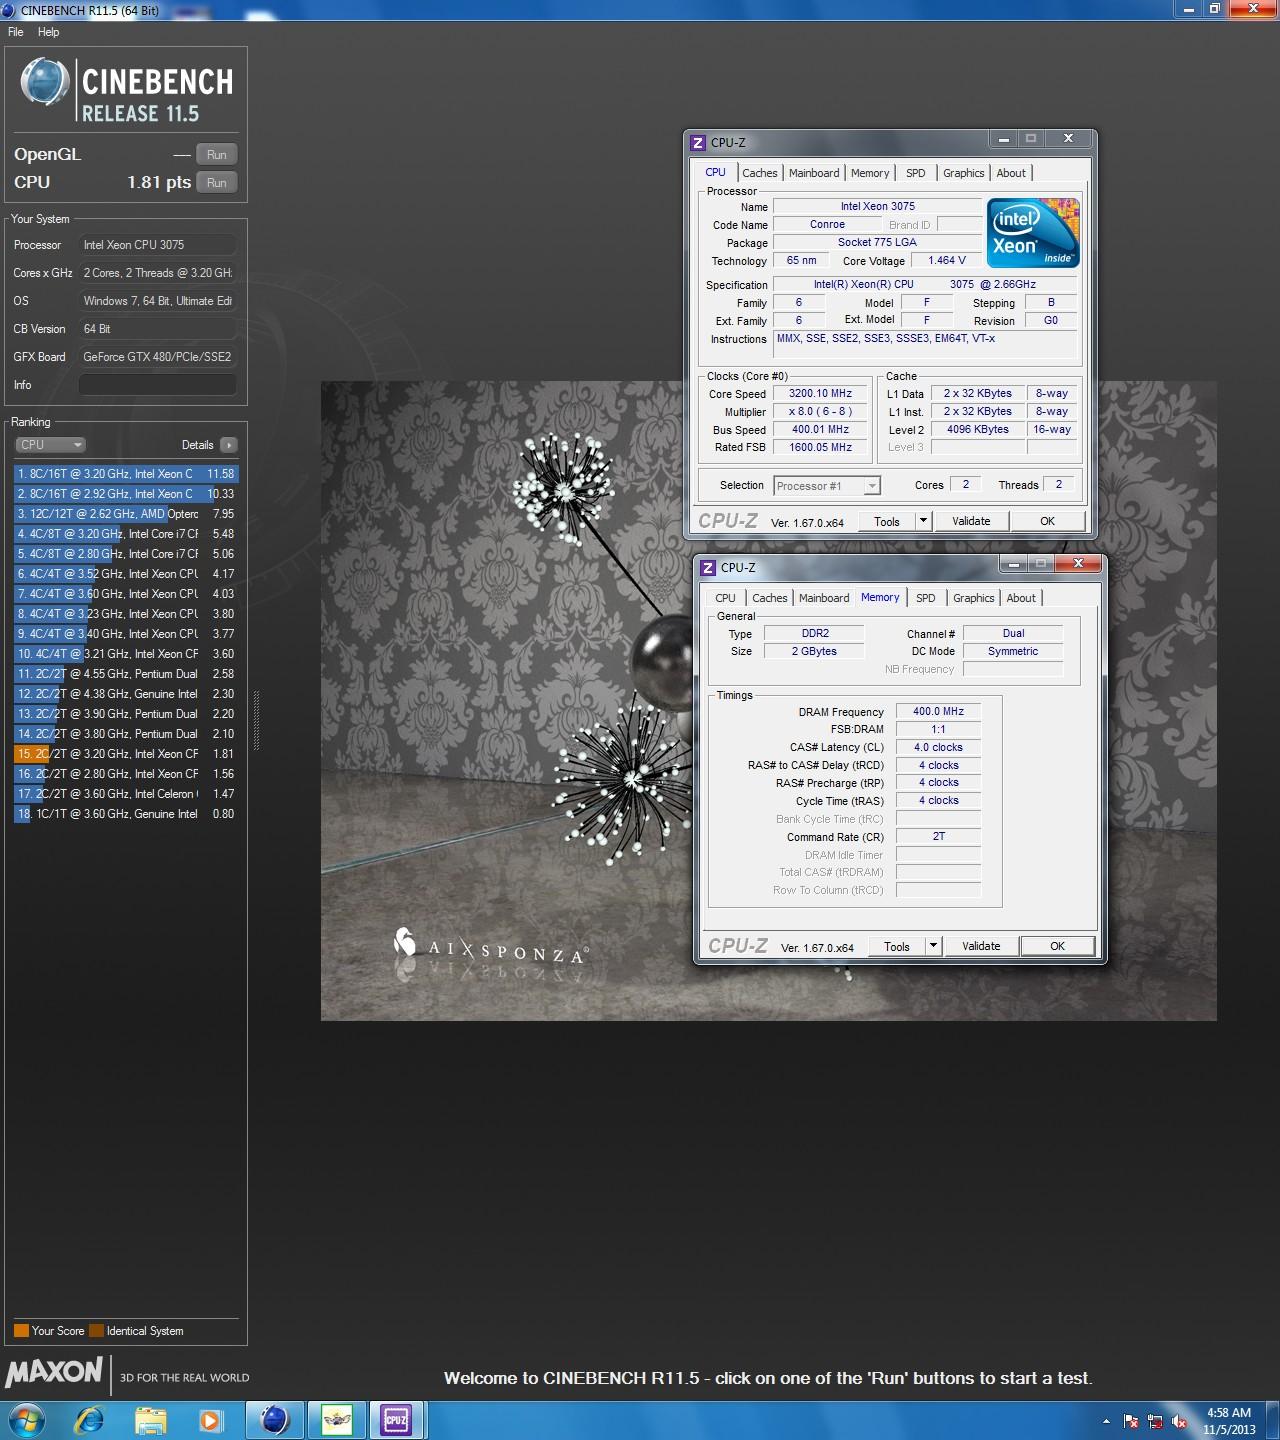The width and height of the screenshot is (1280, 1440).
Task: Open the Help menu in Cinebench
Action: [x=48, y=32]
